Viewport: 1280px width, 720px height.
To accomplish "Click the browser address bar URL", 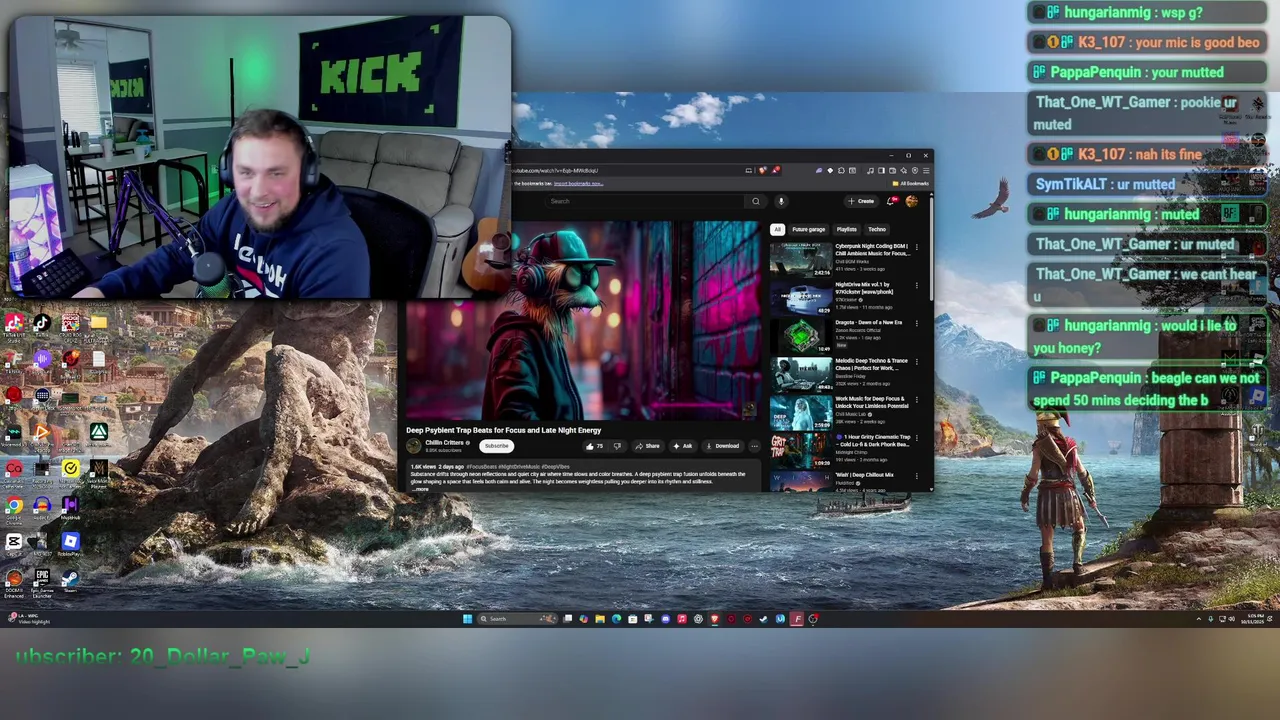I will point(555,171).
